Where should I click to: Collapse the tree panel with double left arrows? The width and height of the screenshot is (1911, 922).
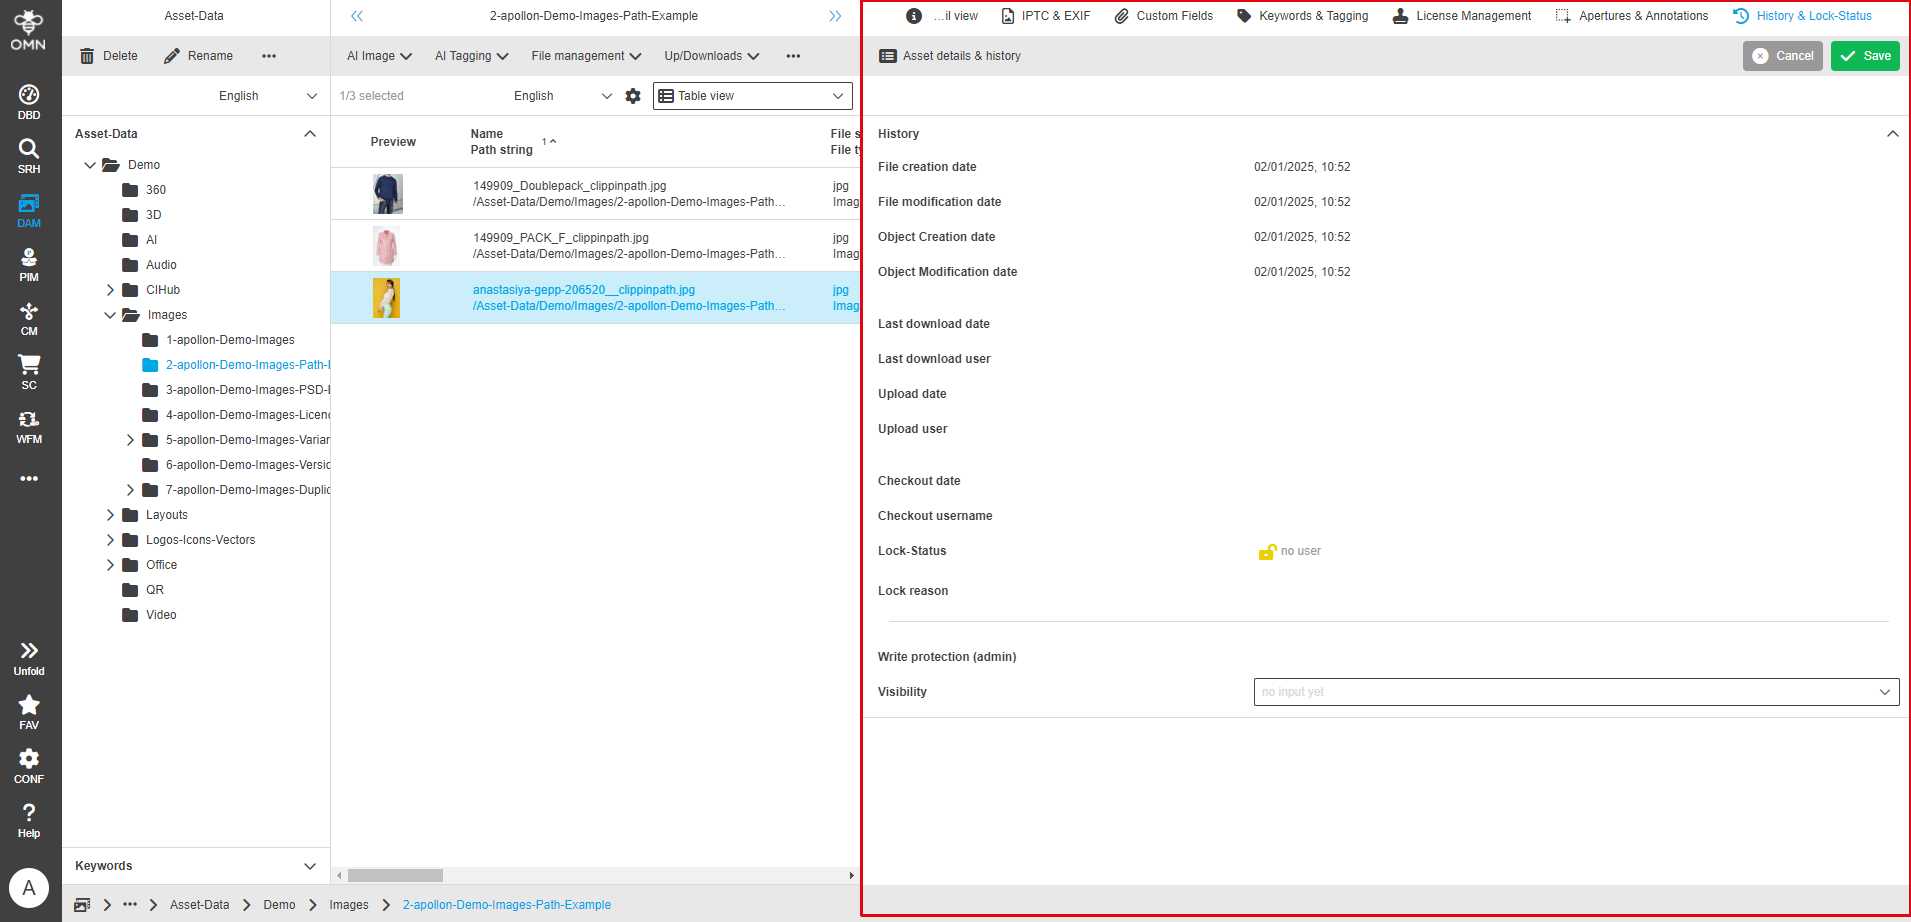click(x=357, y=16)
